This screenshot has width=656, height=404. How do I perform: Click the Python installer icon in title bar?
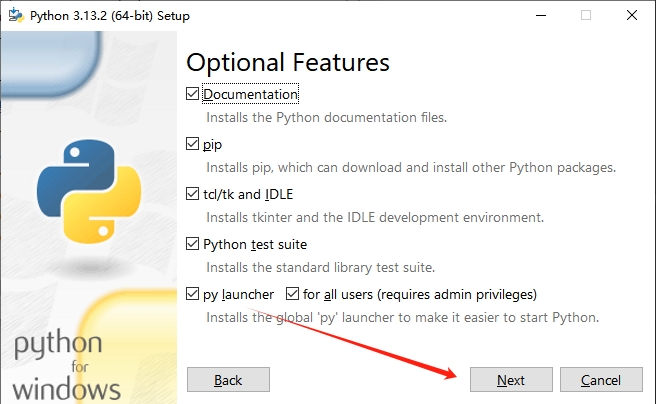16,15
